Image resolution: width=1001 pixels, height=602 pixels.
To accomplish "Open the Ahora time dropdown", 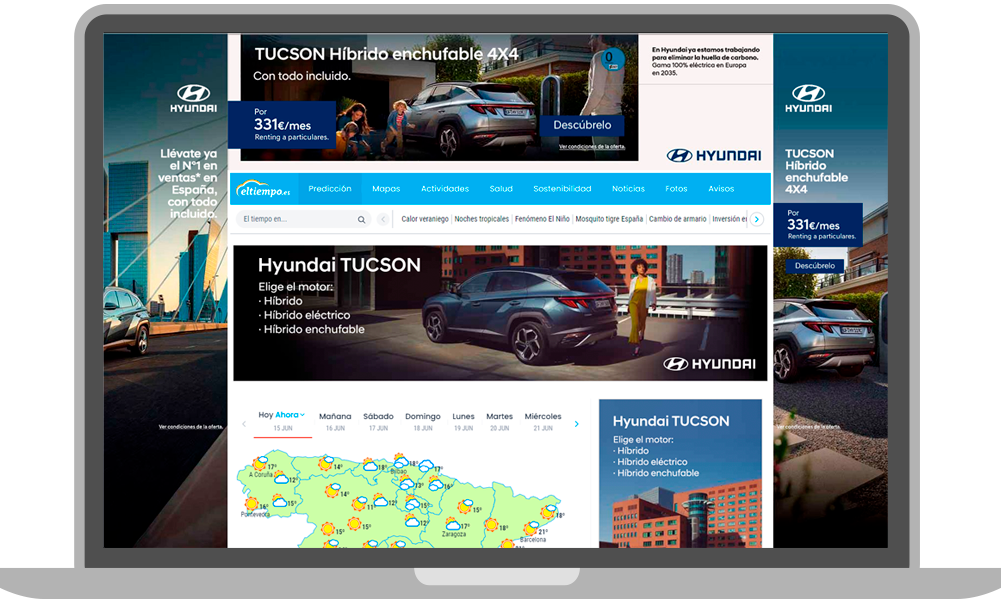I will [x=290, y=415].
